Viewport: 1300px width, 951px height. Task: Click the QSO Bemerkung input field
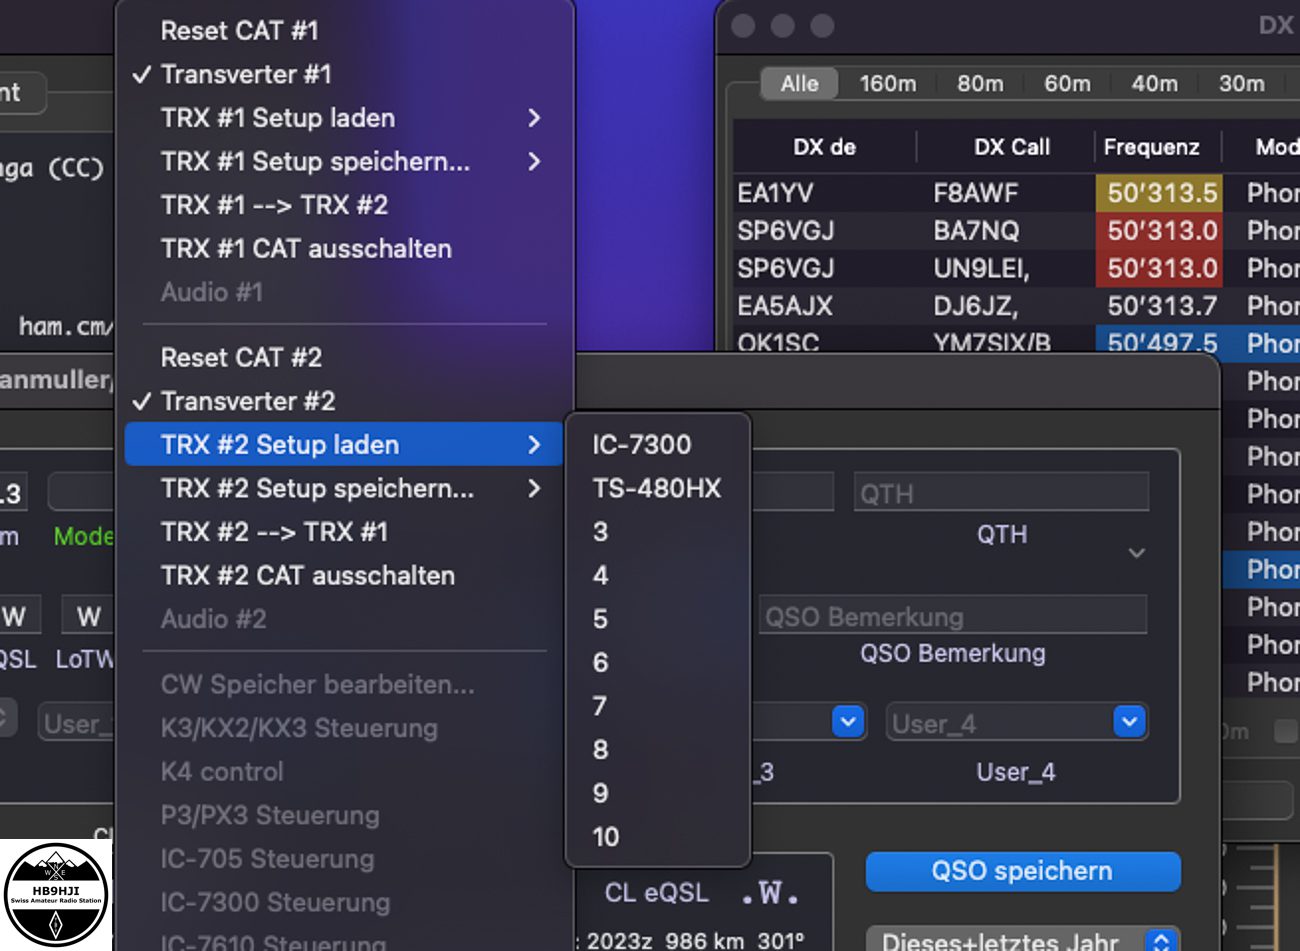tap(952, 616)
